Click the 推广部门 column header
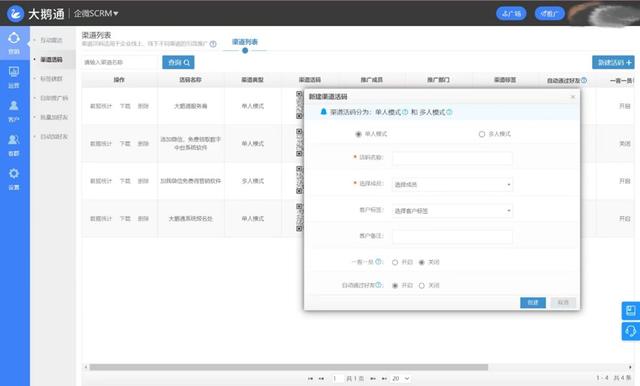 point(438,80)
